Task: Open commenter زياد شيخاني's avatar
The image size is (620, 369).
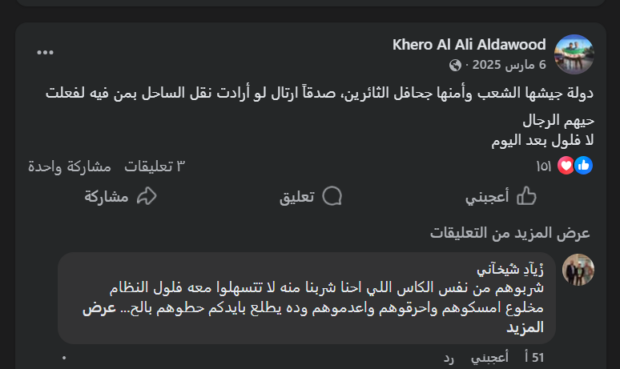Action: tap(578, 270)
